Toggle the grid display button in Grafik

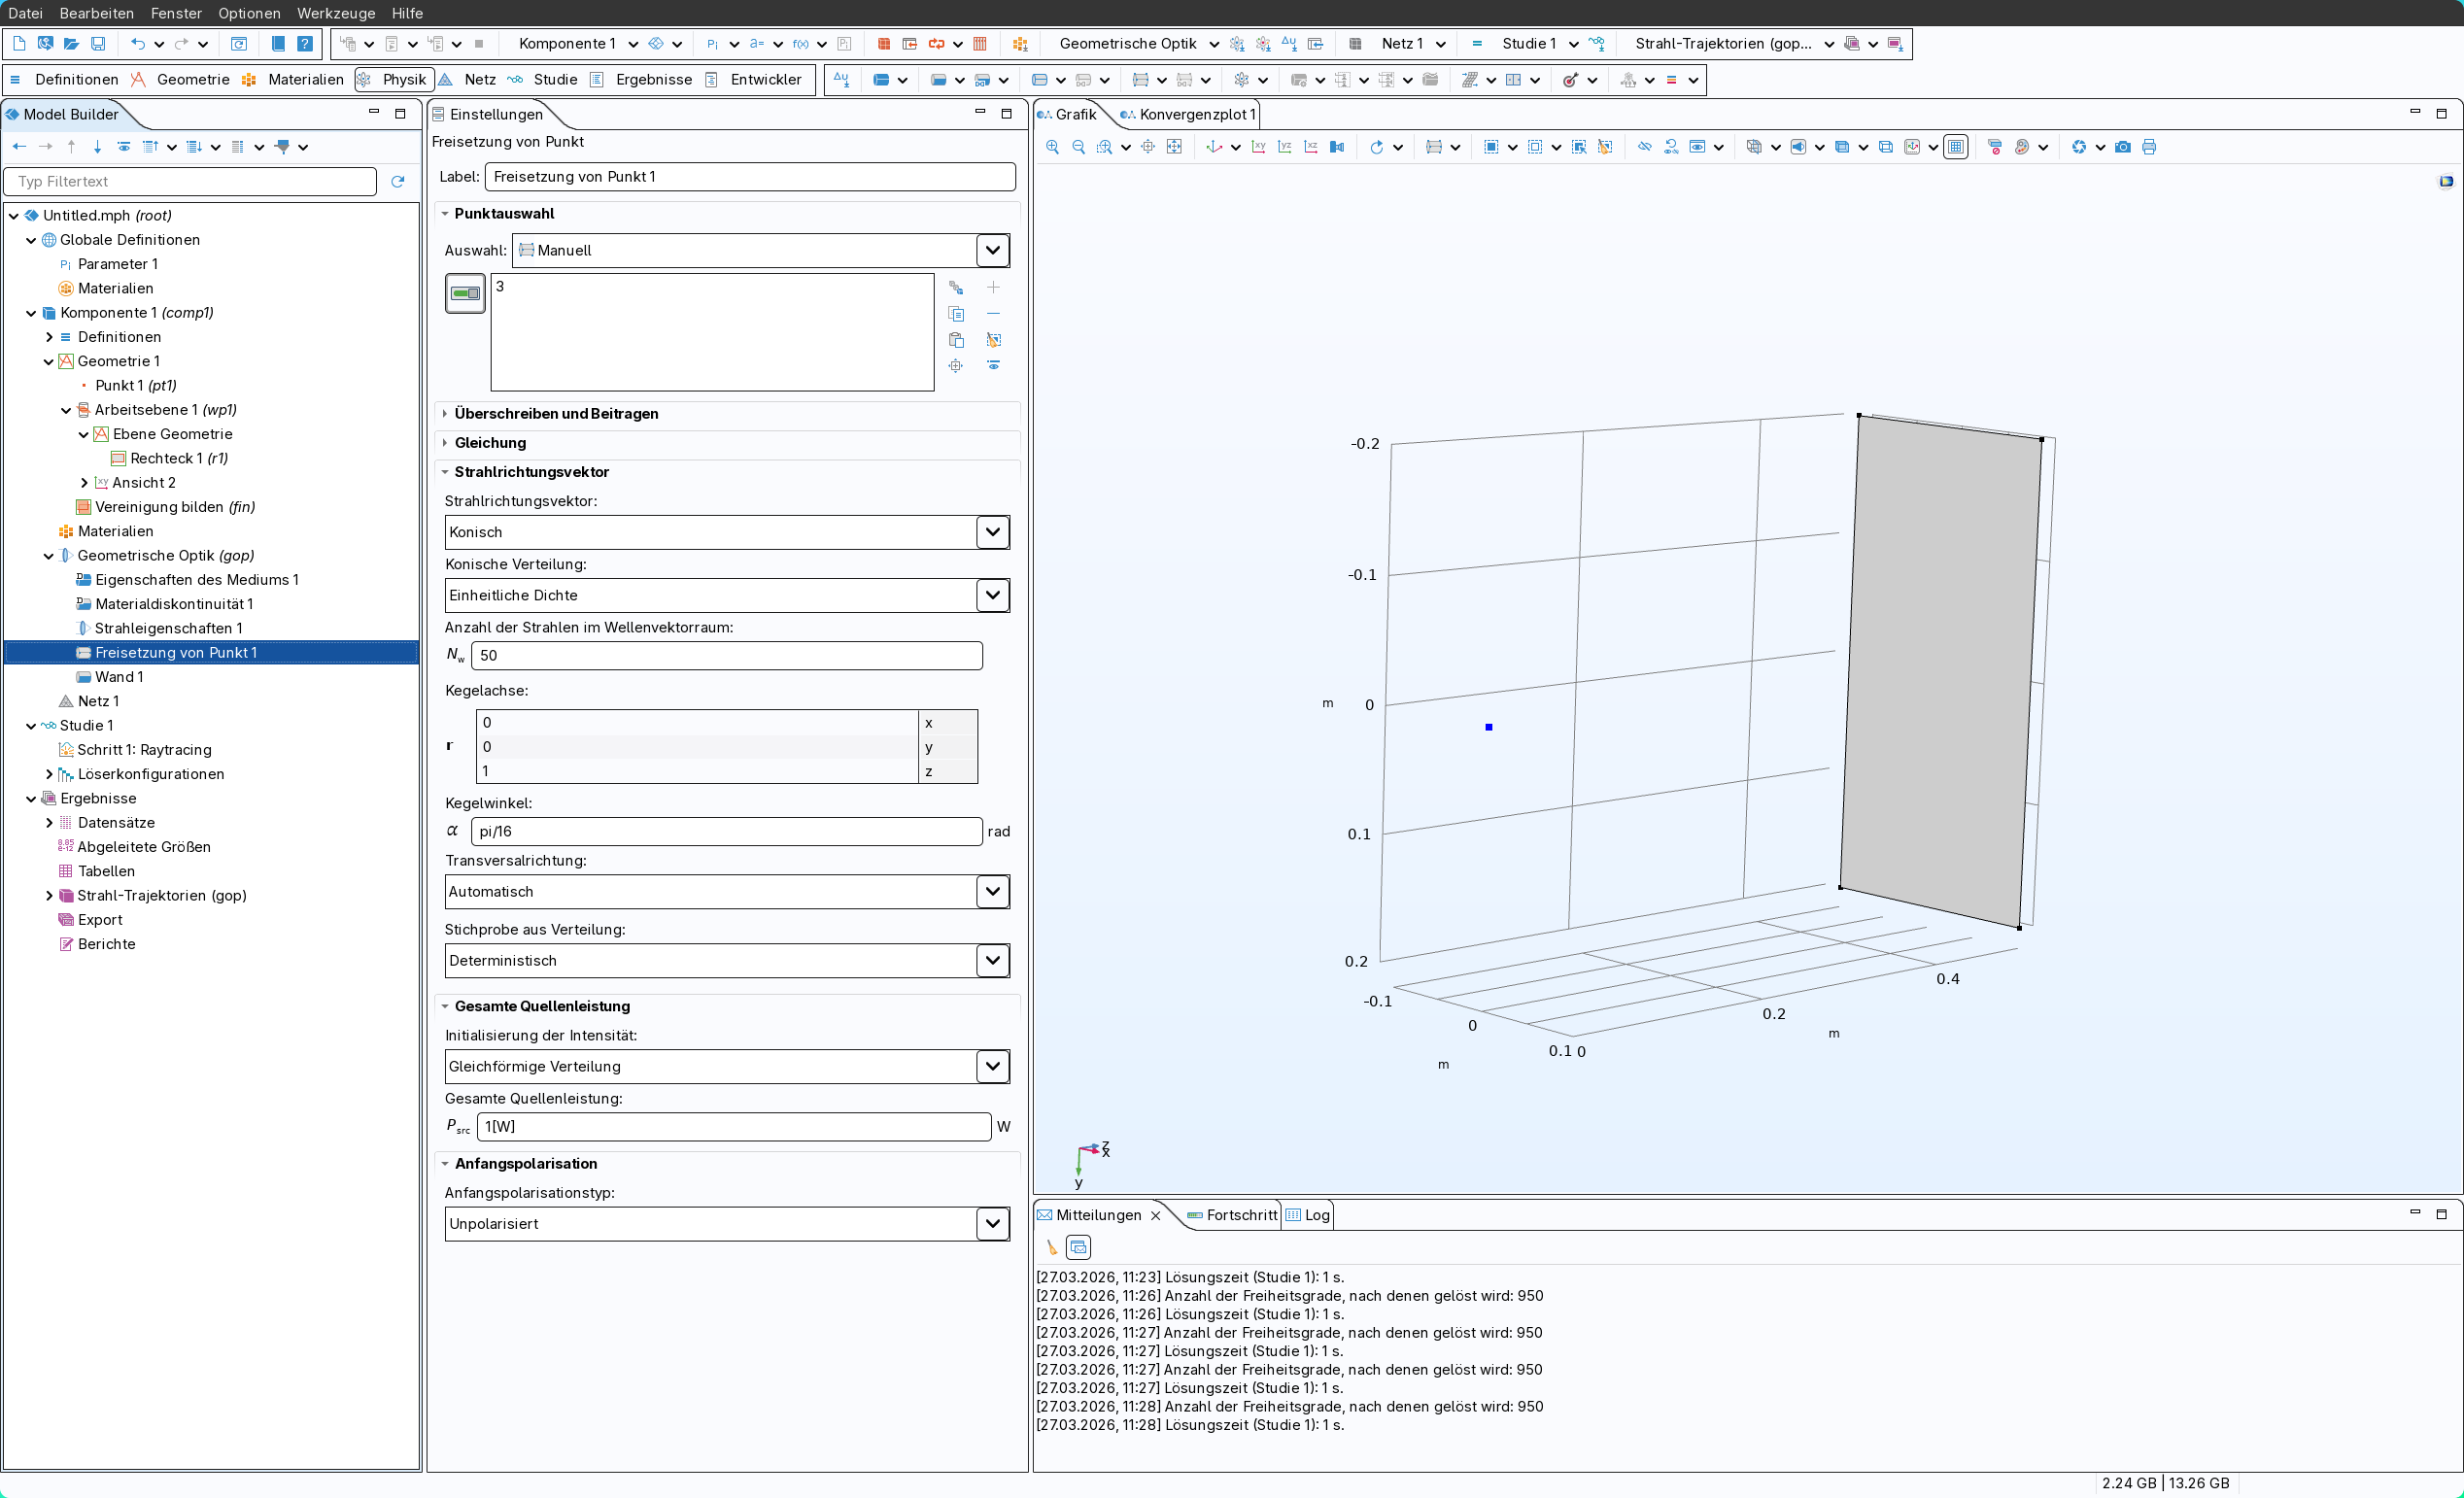(x=1956, y=147)
